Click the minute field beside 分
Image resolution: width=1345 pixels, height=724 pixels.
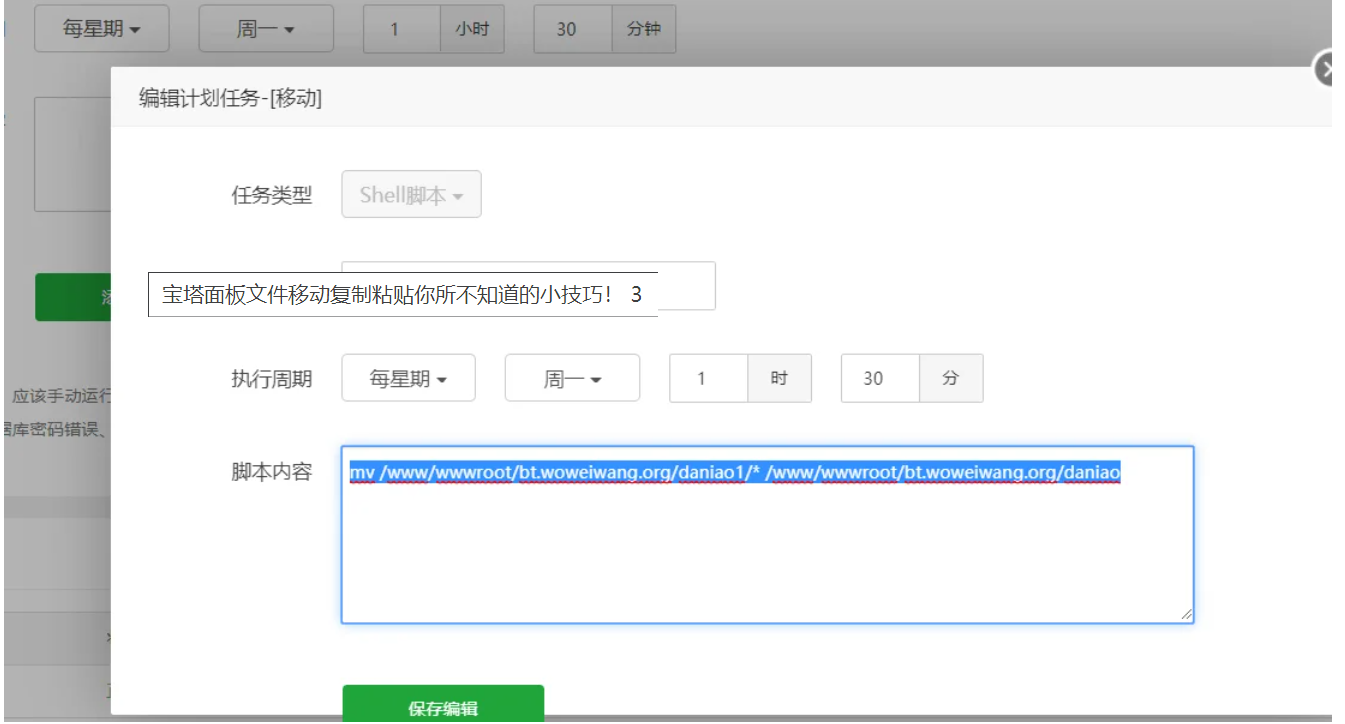[880, 379]
